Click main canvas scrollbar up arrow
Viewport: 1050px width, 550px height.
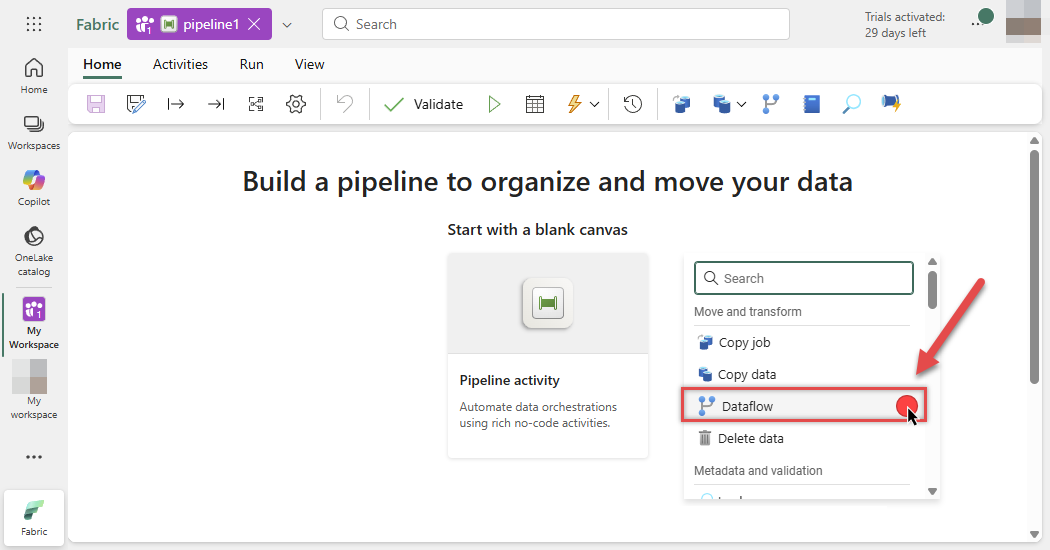(1035, 141)
